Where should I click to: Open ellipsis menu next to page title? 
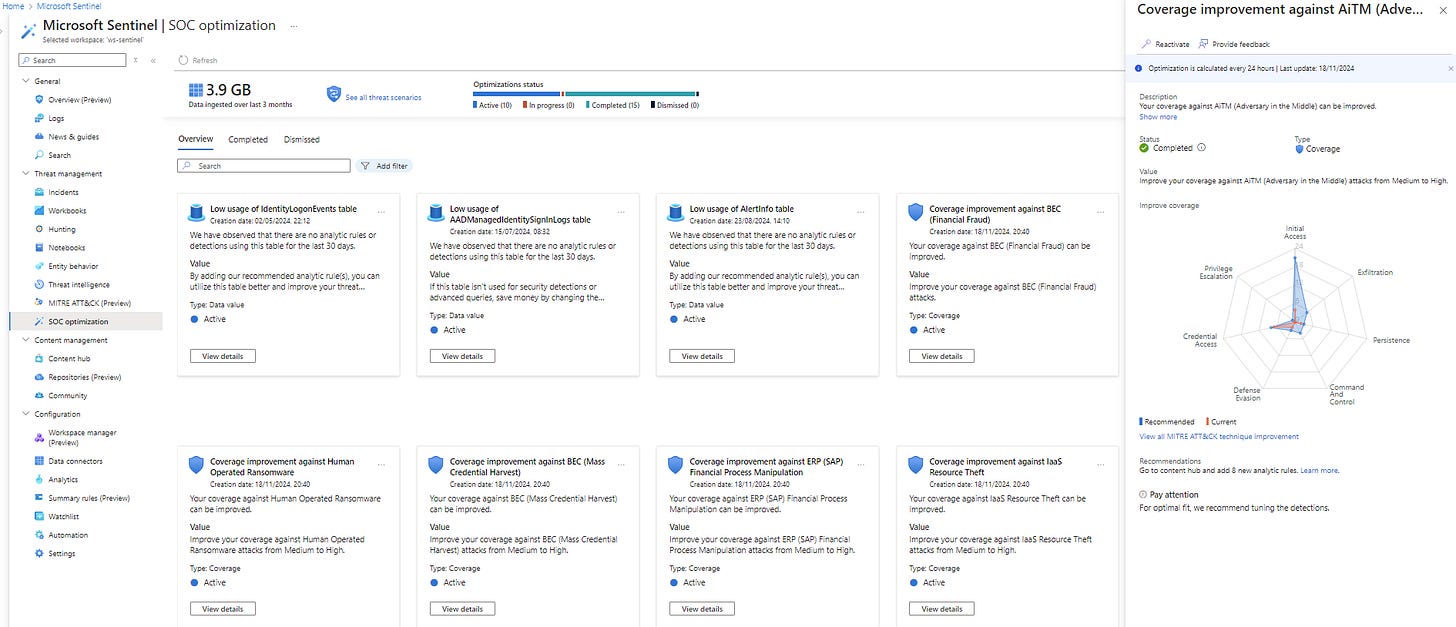click(x=293, y=26)
